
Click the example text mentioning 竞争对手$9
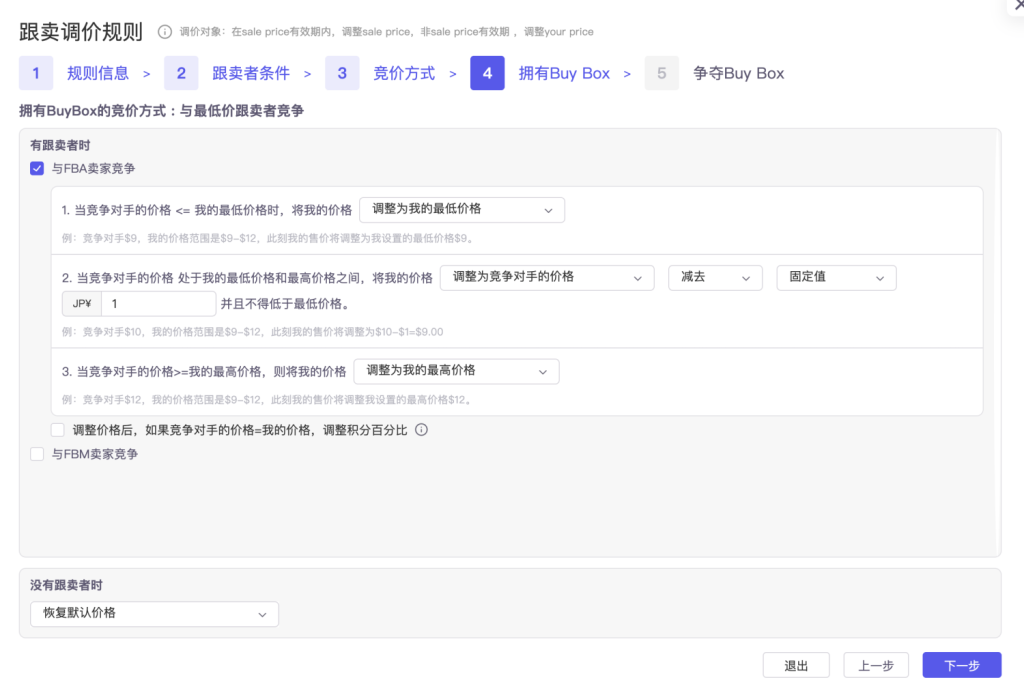tap(268, 238)
